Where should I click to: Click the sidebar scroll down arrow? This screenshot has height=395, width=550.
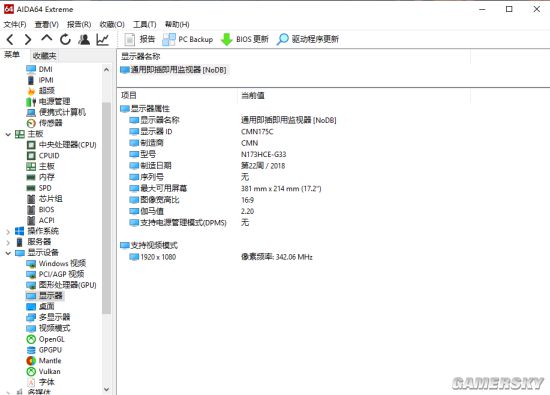[x=106, y=389]
